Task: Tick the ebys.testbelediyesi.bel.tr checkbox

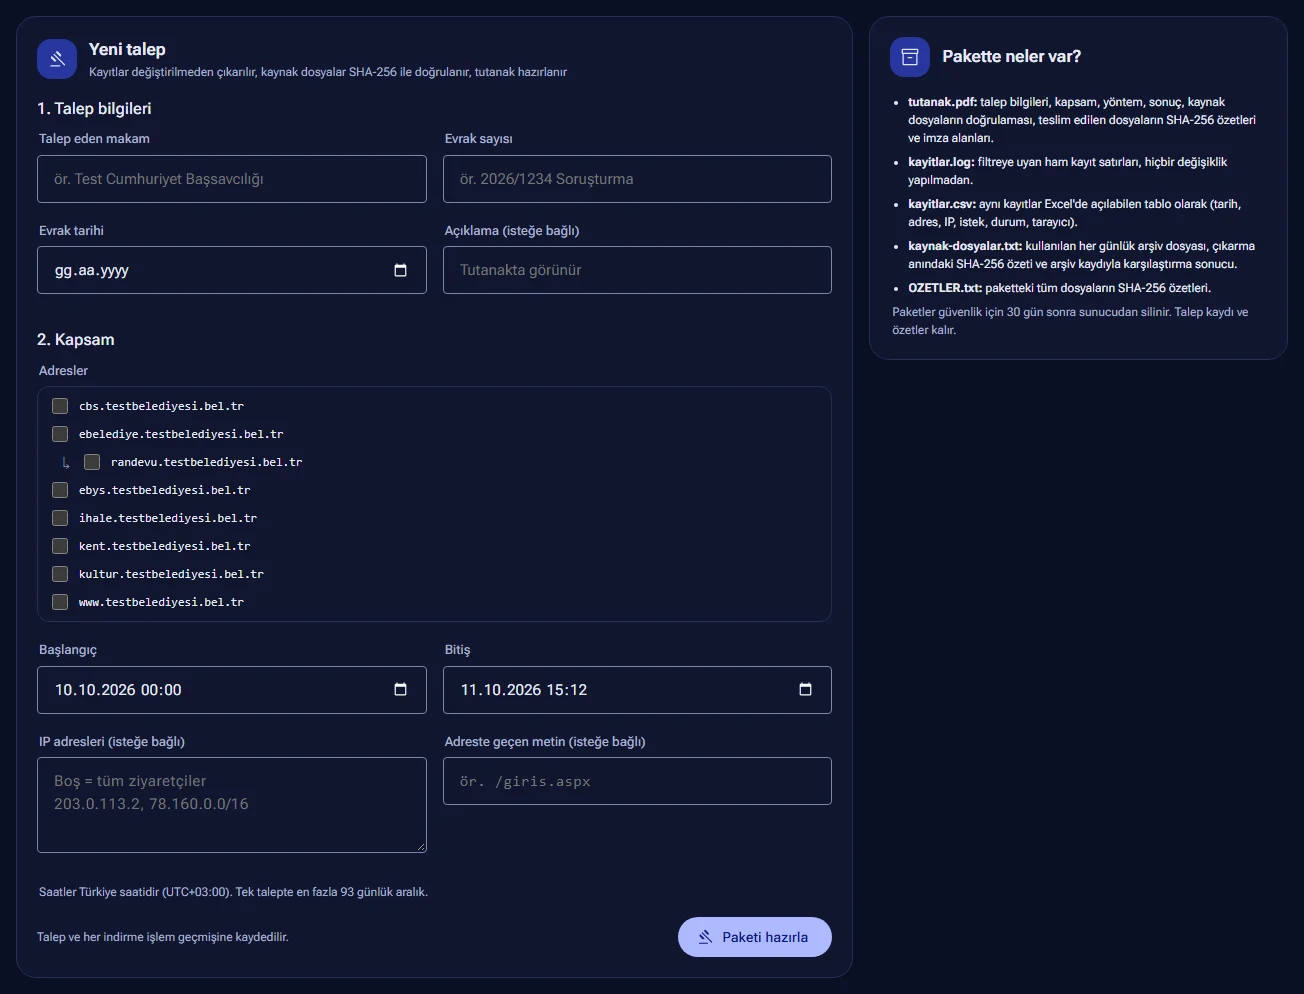Action: 60,490
